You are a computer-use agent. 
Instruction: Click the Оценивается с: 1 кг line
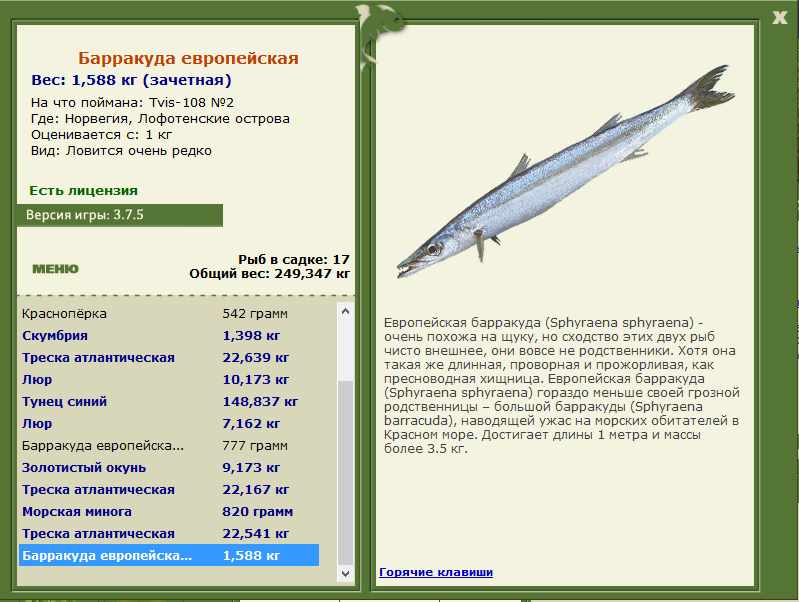click(x=101, y=135)
